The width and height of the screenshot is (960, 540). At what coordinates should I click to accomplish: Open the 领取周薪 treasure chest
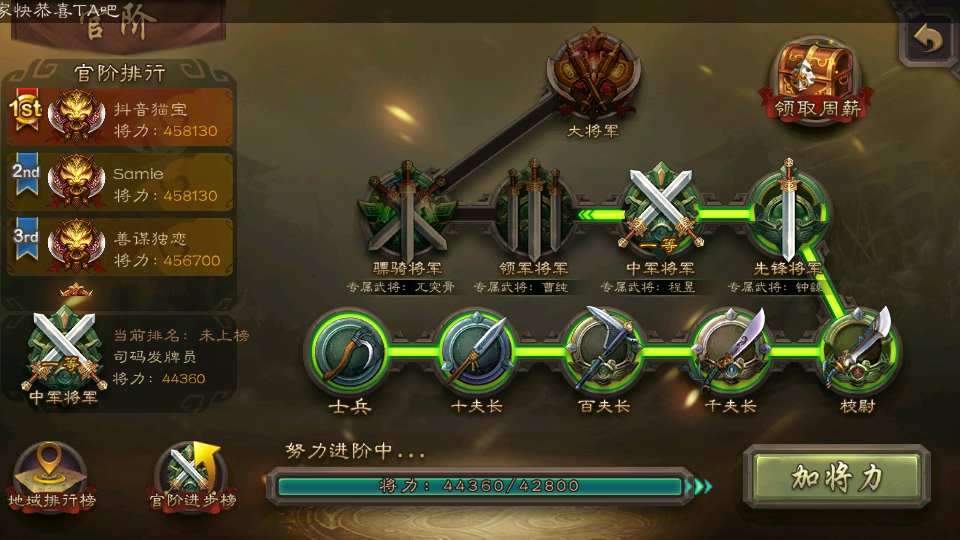point(817,80)
